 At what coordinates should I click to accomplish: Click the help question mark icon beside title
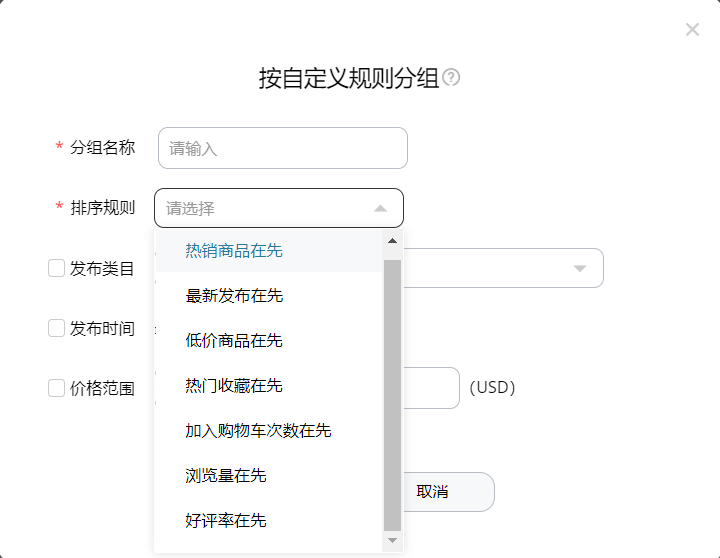[x=450, y=77]
